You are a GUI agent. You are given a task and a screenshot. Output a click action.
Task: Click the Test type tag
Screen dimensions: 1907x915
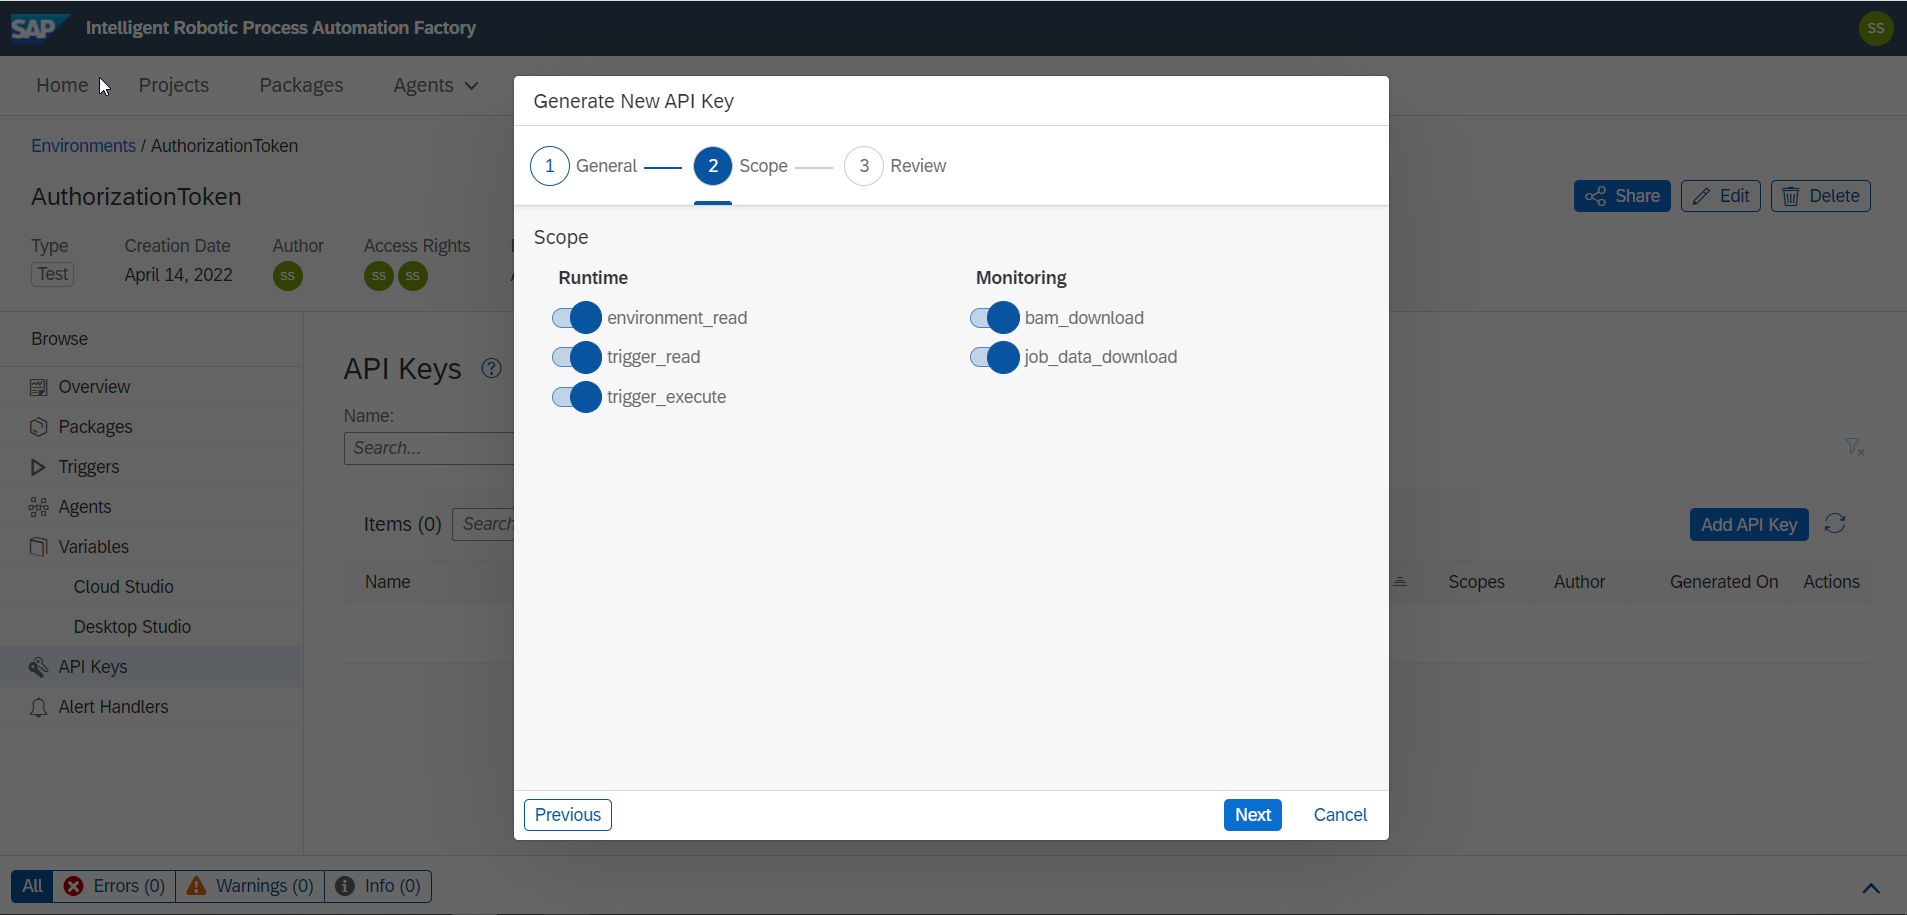point(53,274)
